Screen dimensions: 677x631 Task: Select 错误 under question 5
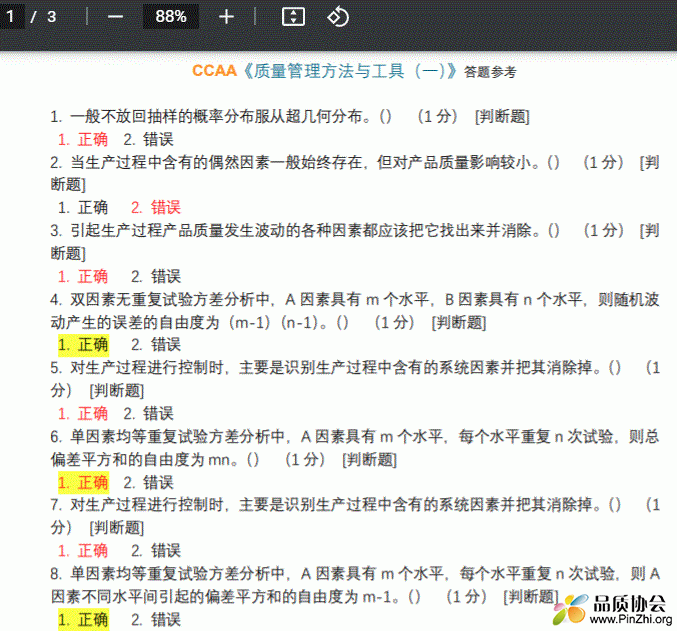(149, 414)
